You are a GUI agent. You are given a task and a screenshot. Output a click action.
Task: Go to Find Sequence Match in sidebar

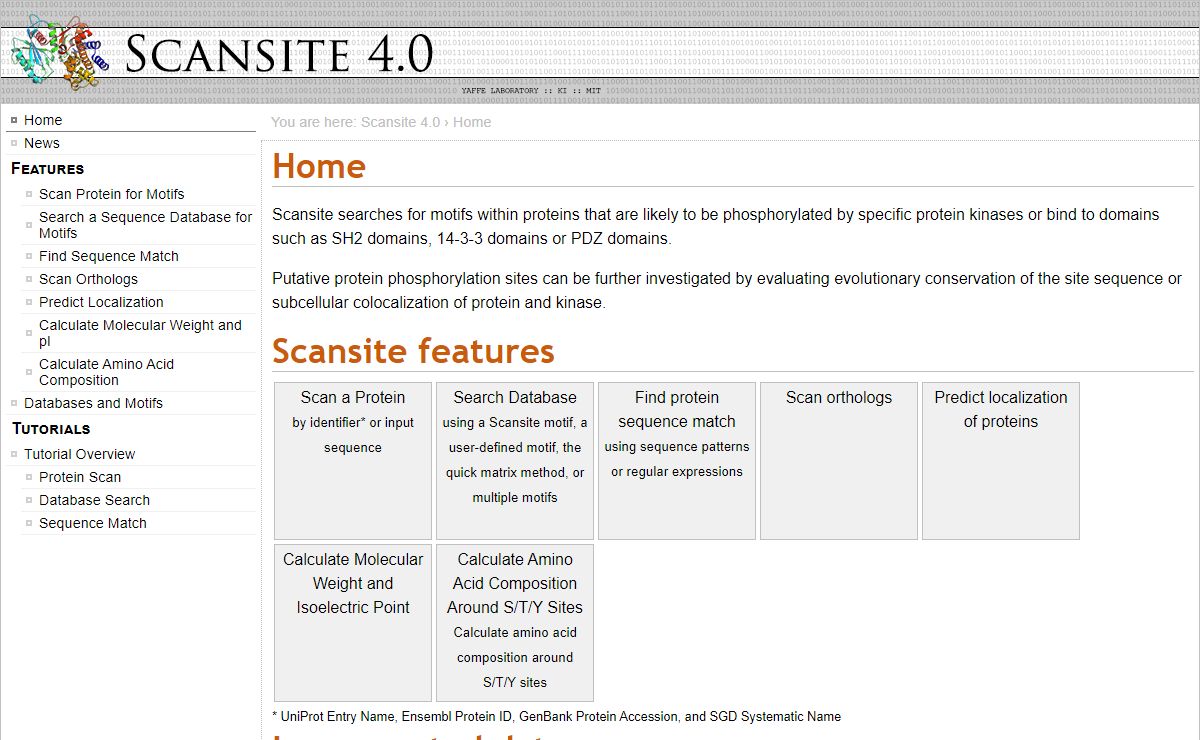click(109, 256)
